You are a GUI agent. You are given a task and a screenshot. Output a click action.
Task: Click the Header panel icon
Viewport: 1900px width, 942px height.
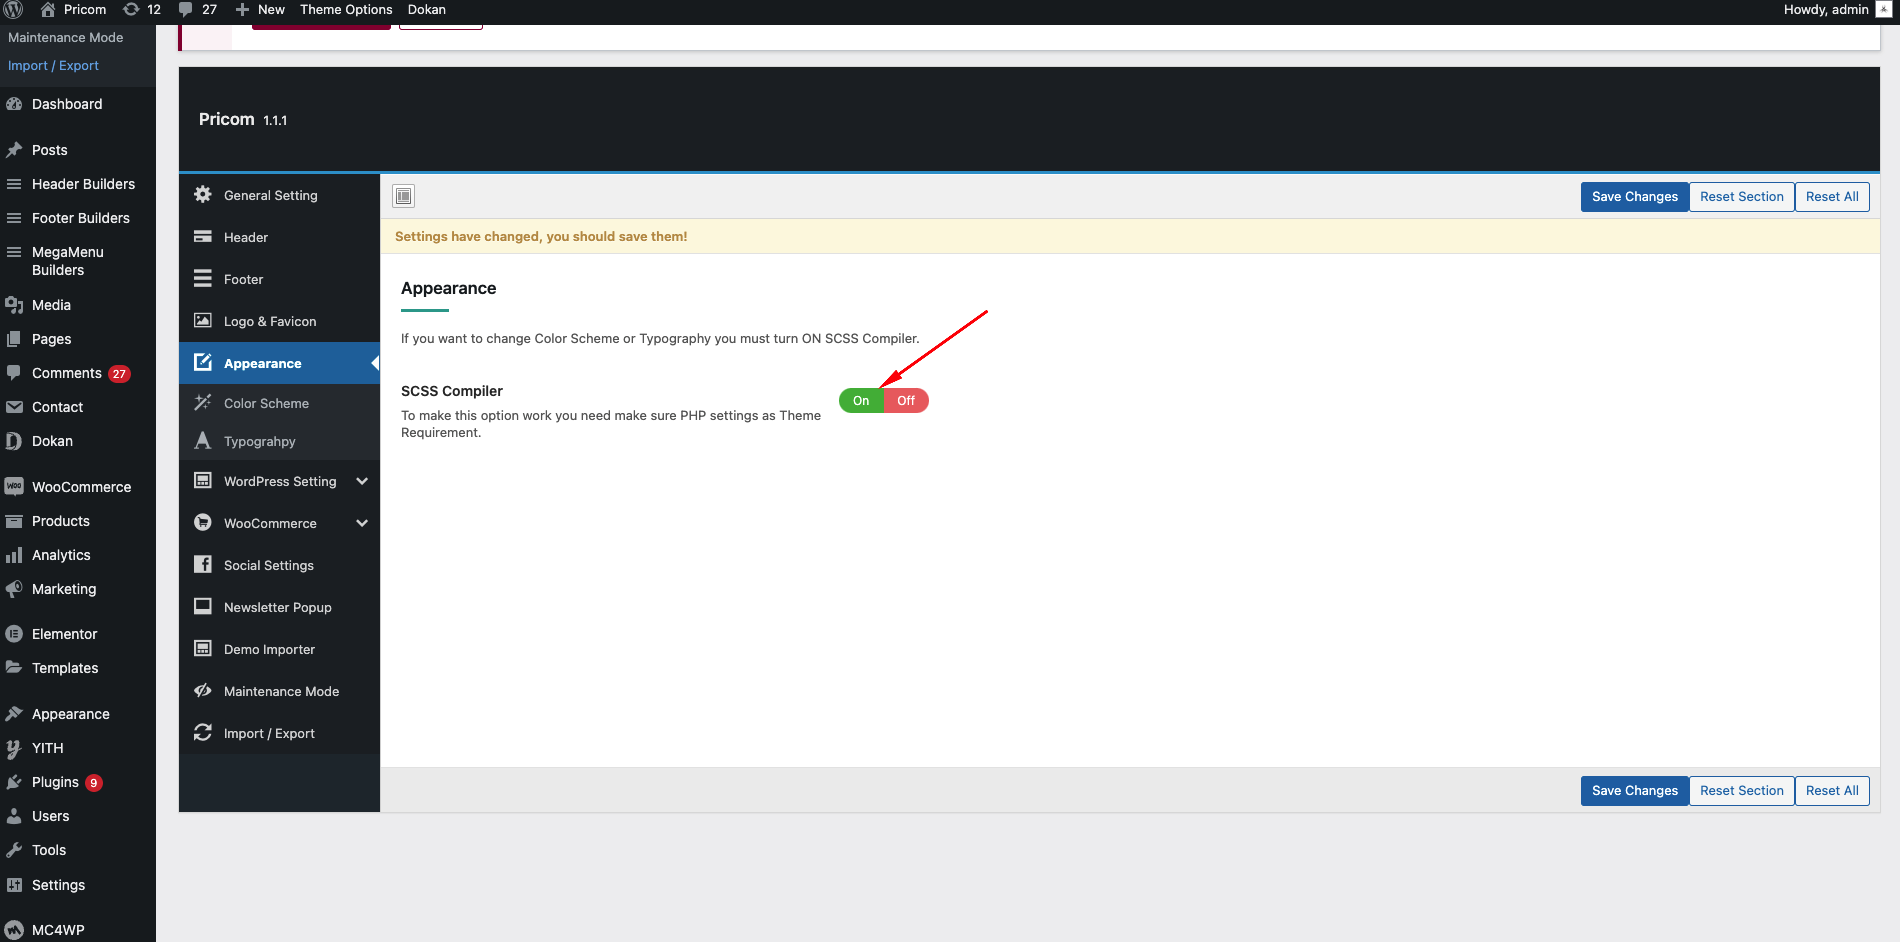(203, 237)
